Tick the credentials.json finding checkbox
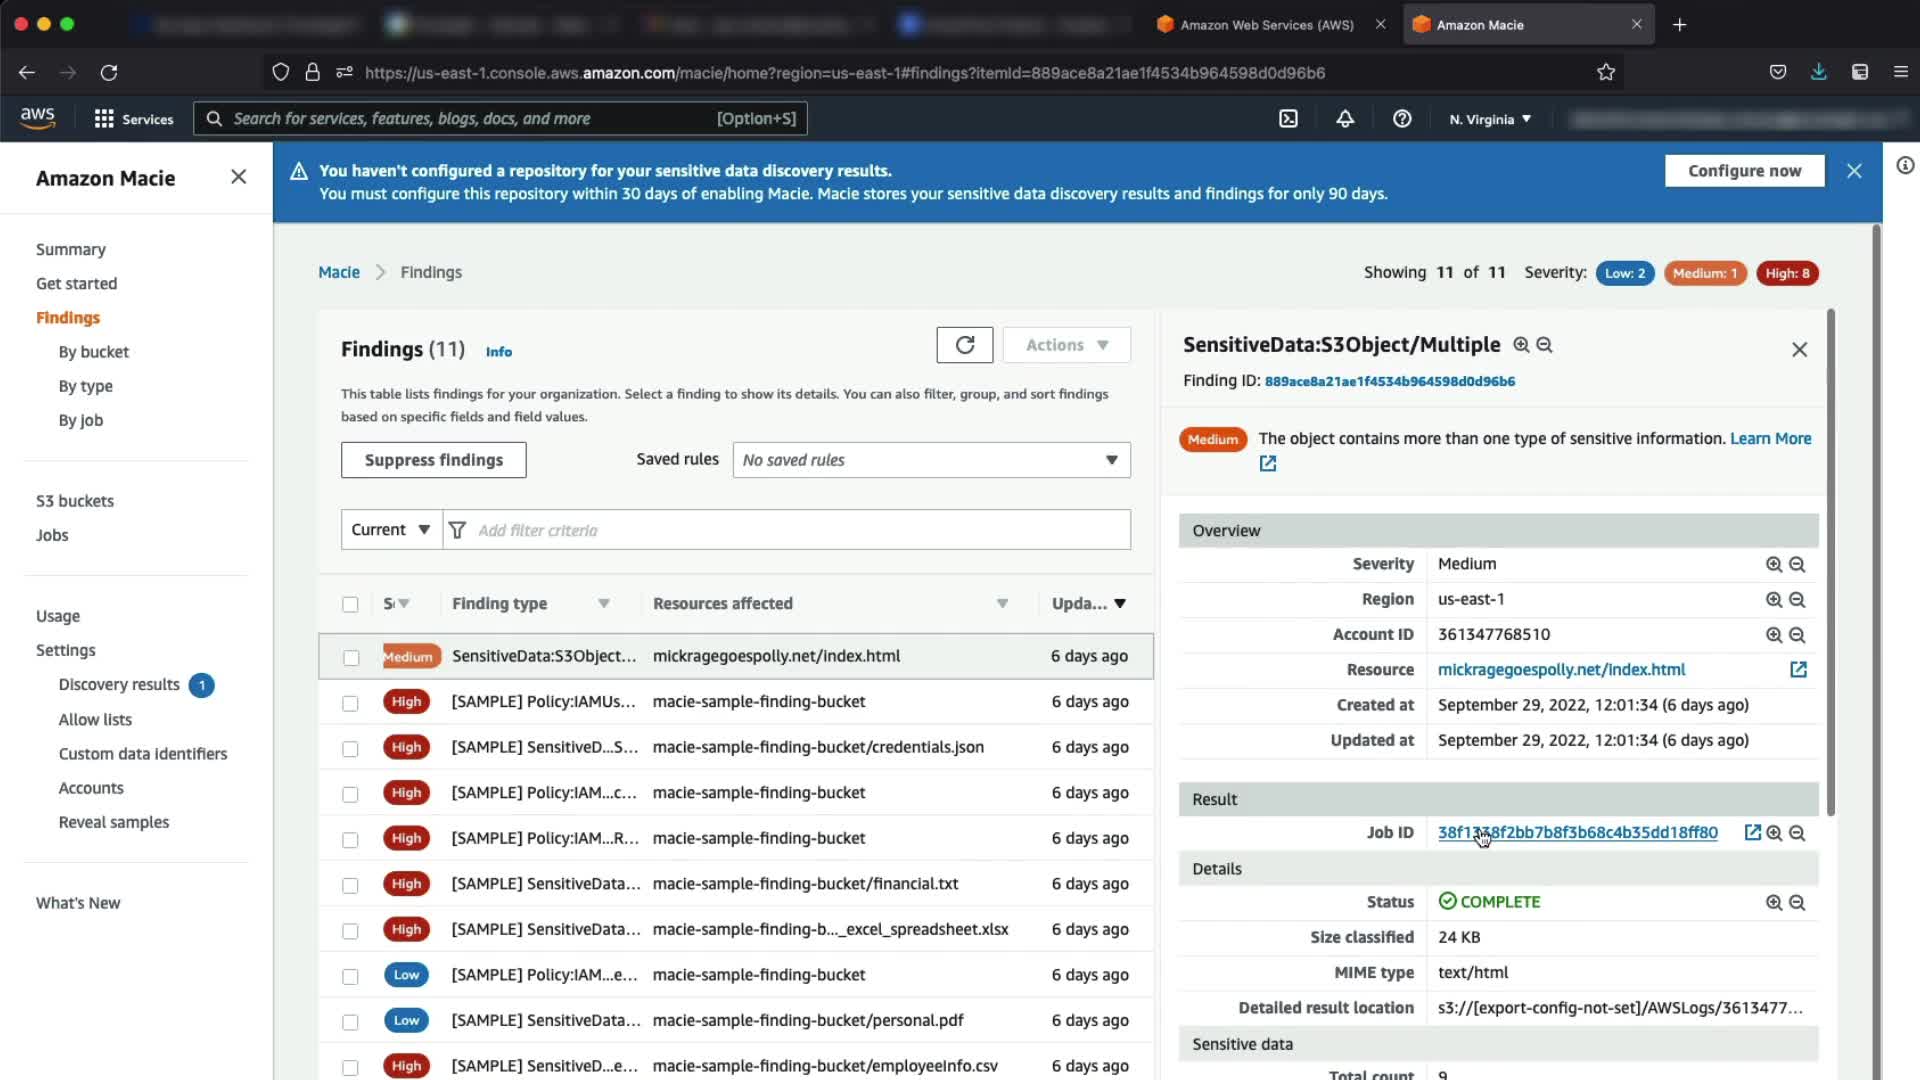Image resolution: width=1920 pixels, height=1080 pixels. click(350, 749)
